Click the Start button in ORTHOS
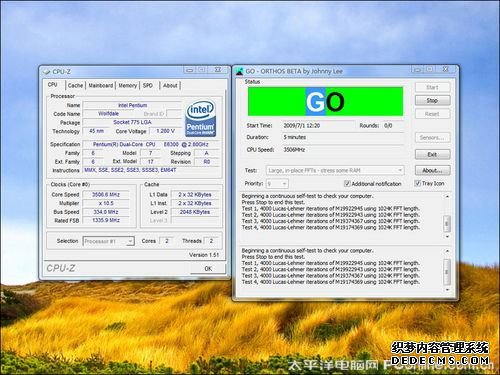 tap(432, 87)
